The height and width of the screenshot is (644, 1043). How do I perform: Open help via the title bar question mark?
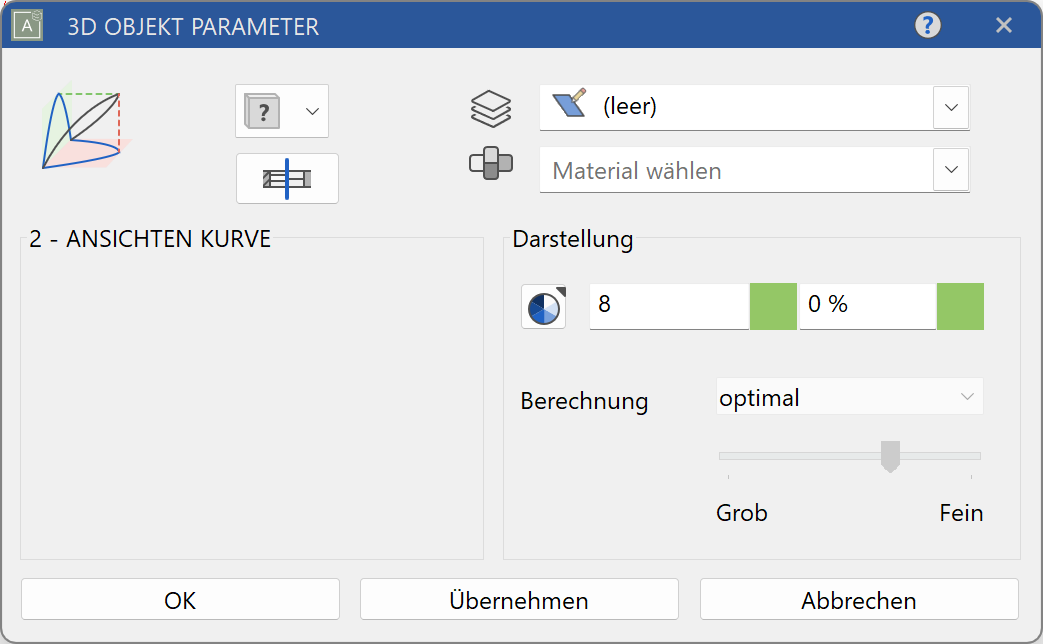click(x=927, y=25)
